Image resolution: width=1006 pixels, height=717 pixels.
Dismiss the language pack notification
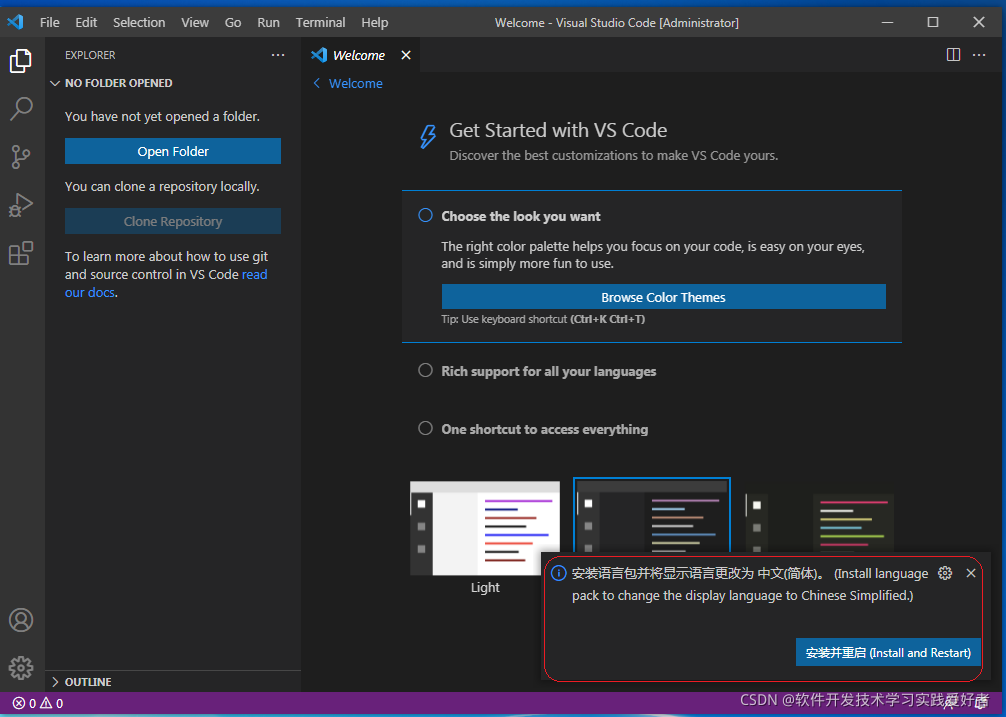tap(971, 573)
